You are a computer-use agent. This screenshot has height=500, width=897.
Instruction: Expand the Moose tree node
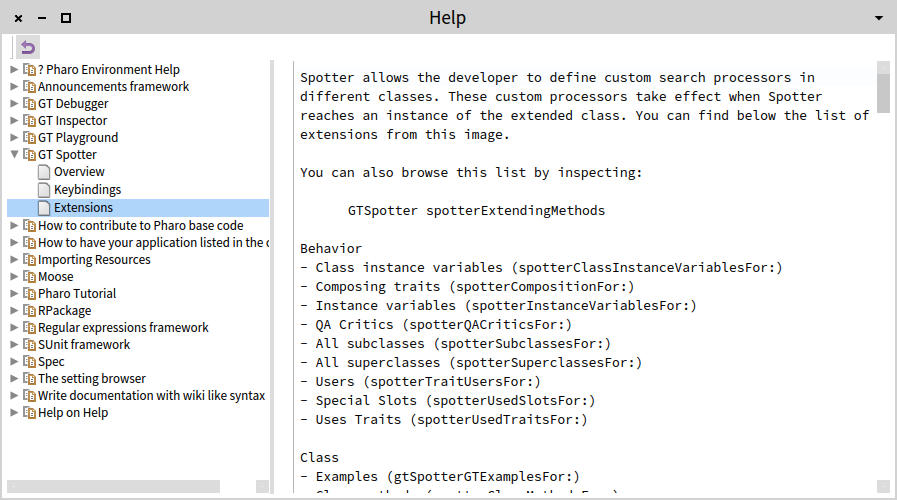pos(14,277)
